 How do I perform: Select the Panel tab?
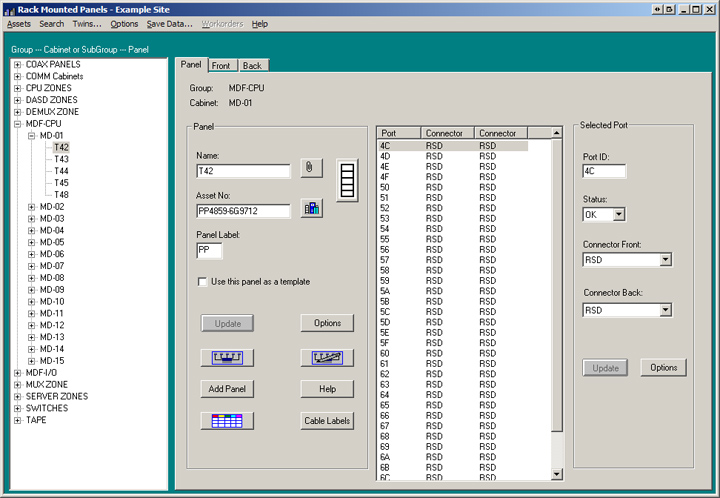[x=191, y=65]
